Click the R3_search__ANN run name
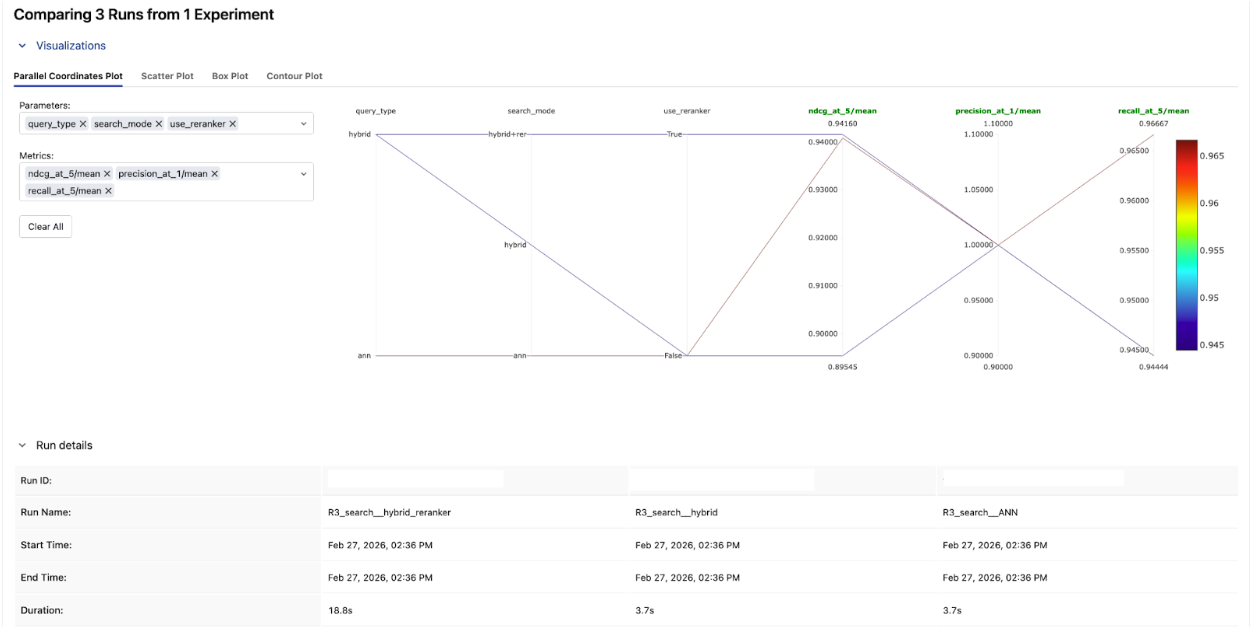The image size is (1252, 636). (x=980, y=512)
